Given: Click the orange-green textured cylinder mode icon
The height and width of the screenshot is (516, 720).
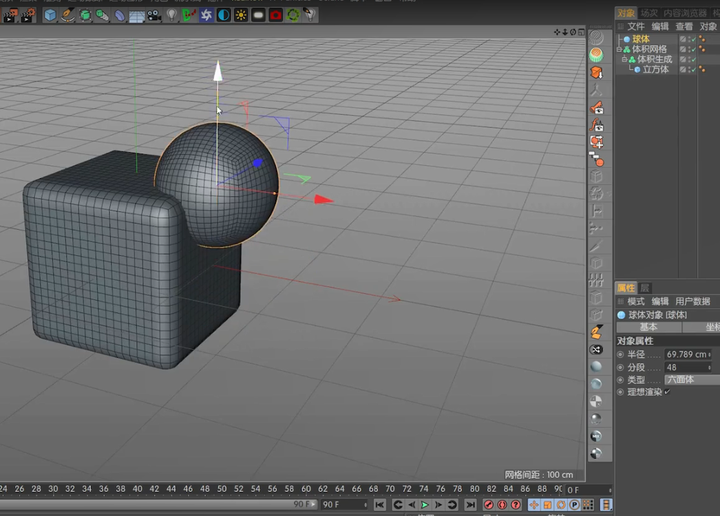Looking at the screenshot, I should pyautogui.click(x=596, y=55).
